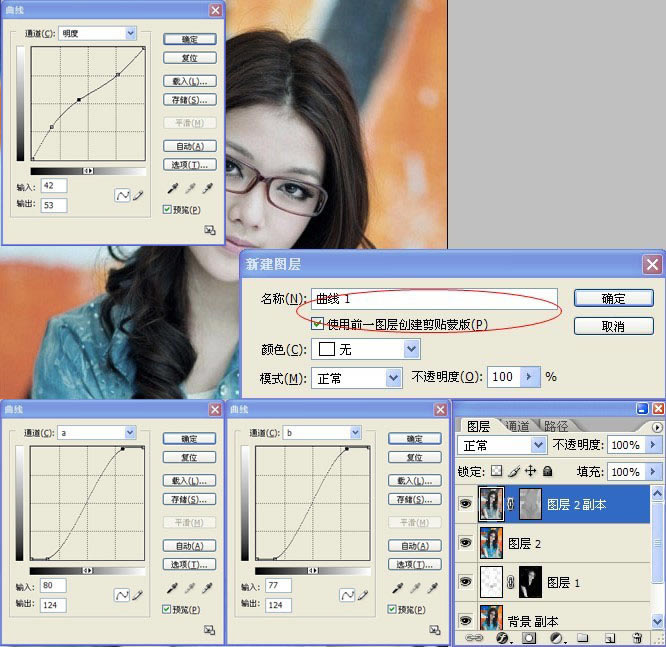Select black point eyedropper in channel a curves dialog

point(172,588)
